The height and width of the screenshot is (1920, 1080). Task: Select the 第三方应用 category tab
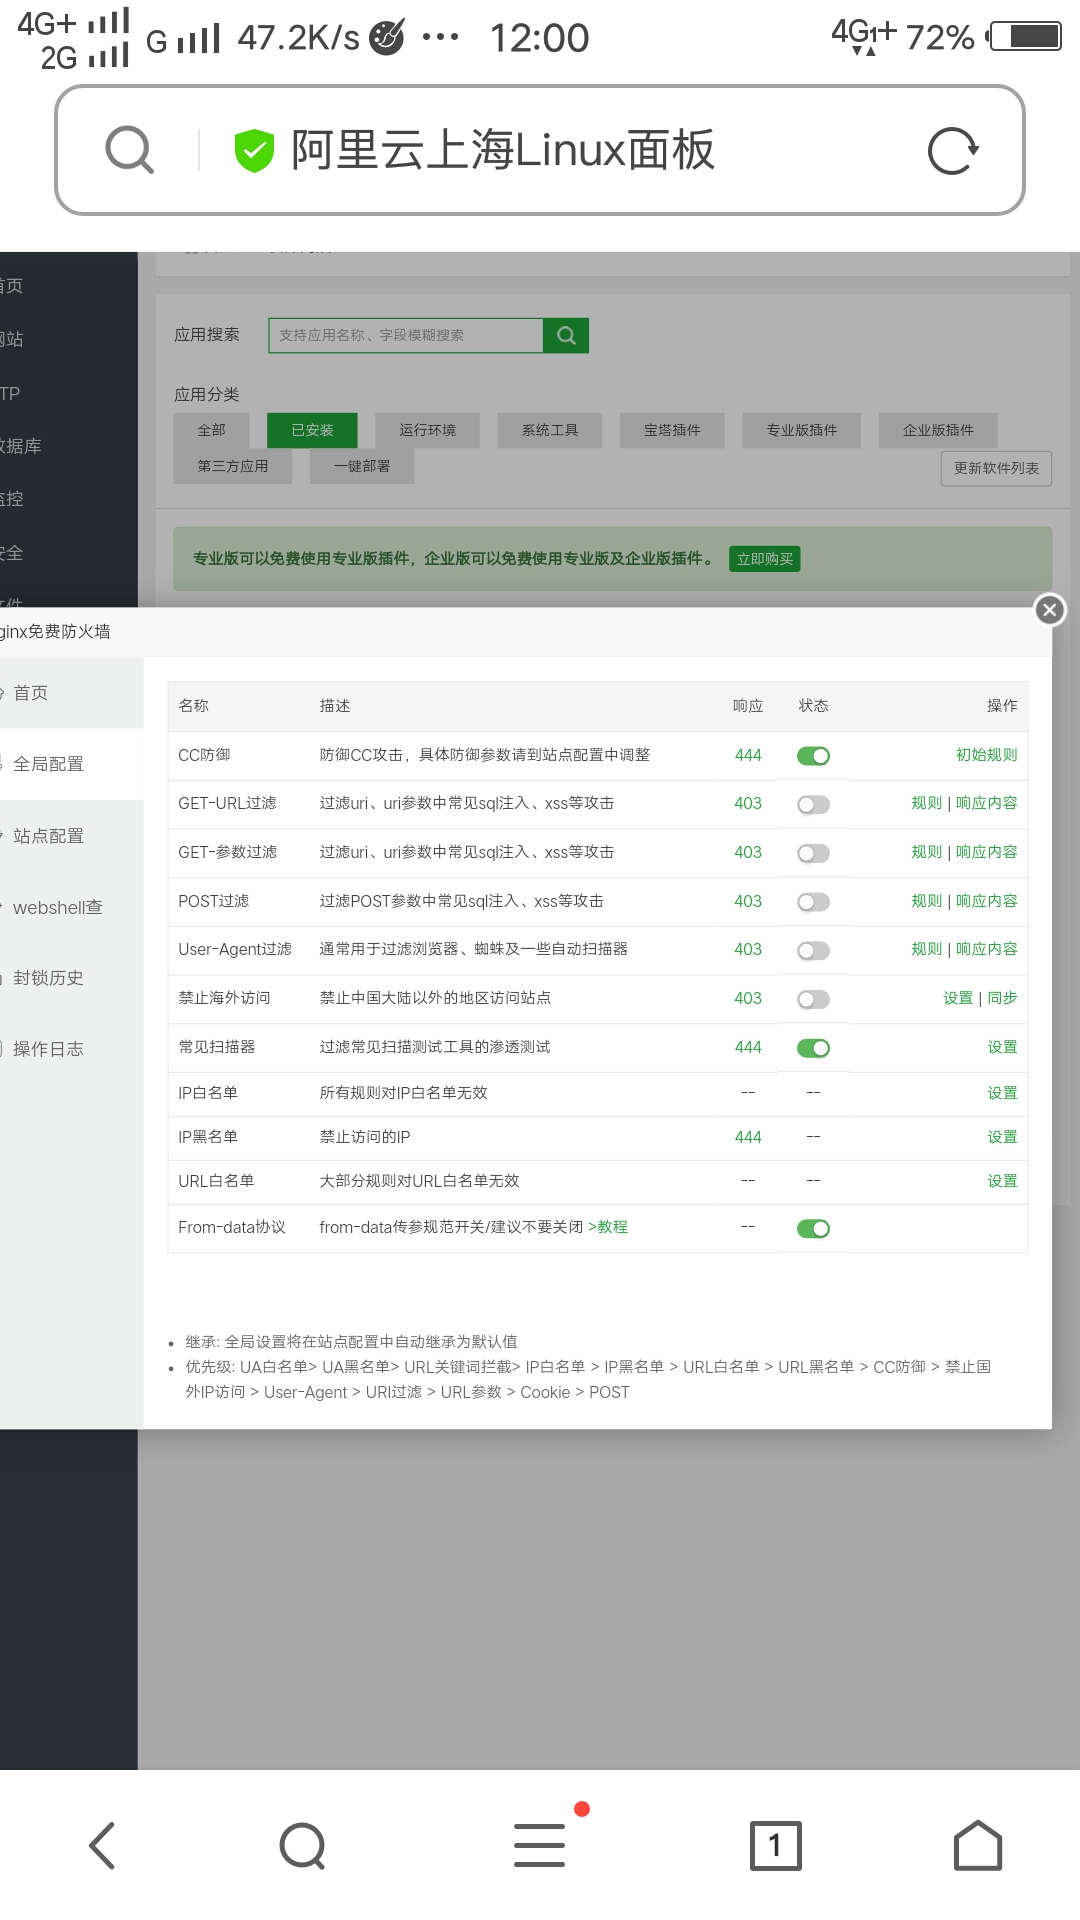(233, 466)
